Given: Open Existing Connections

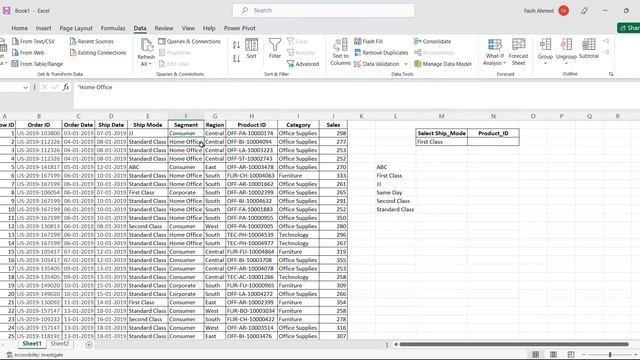Looking at the screenshot, I should point(98,53).
